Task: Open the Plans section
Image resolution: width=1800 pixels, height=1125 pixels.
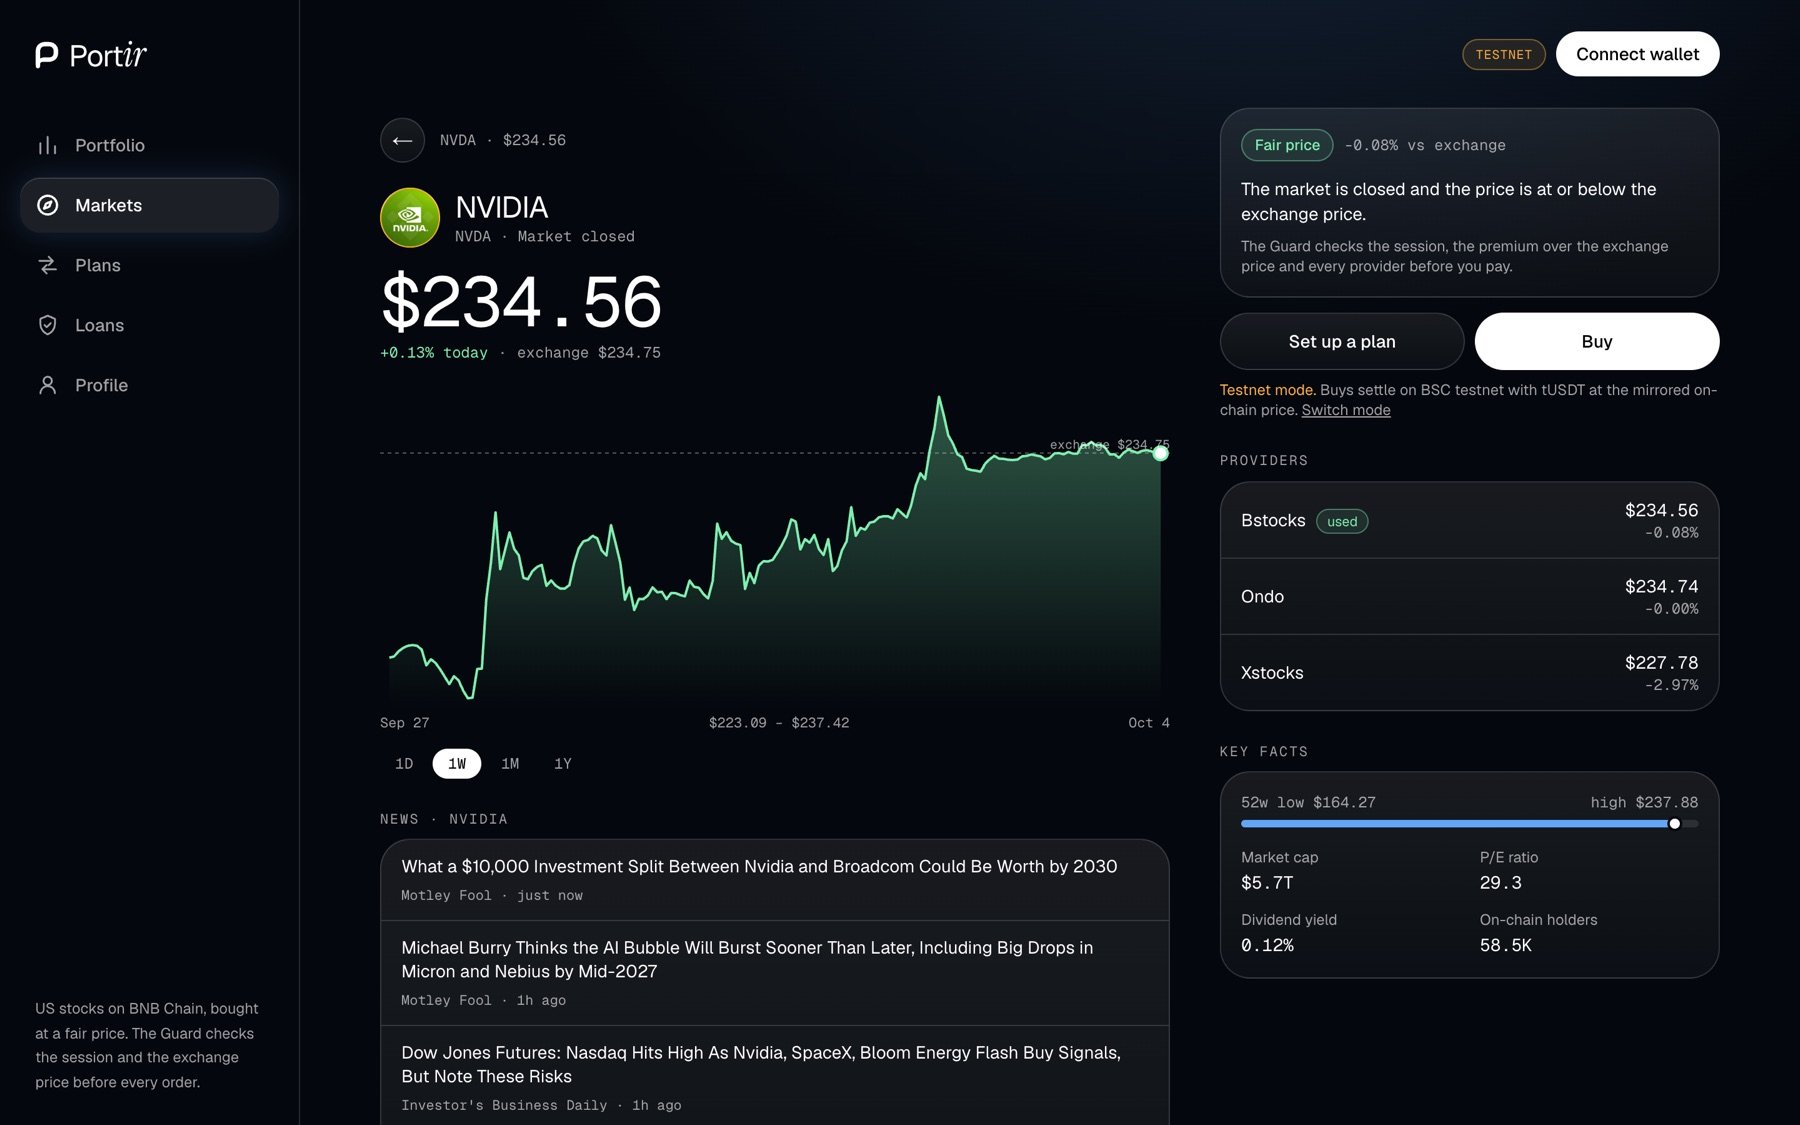Action: point(149,266)
